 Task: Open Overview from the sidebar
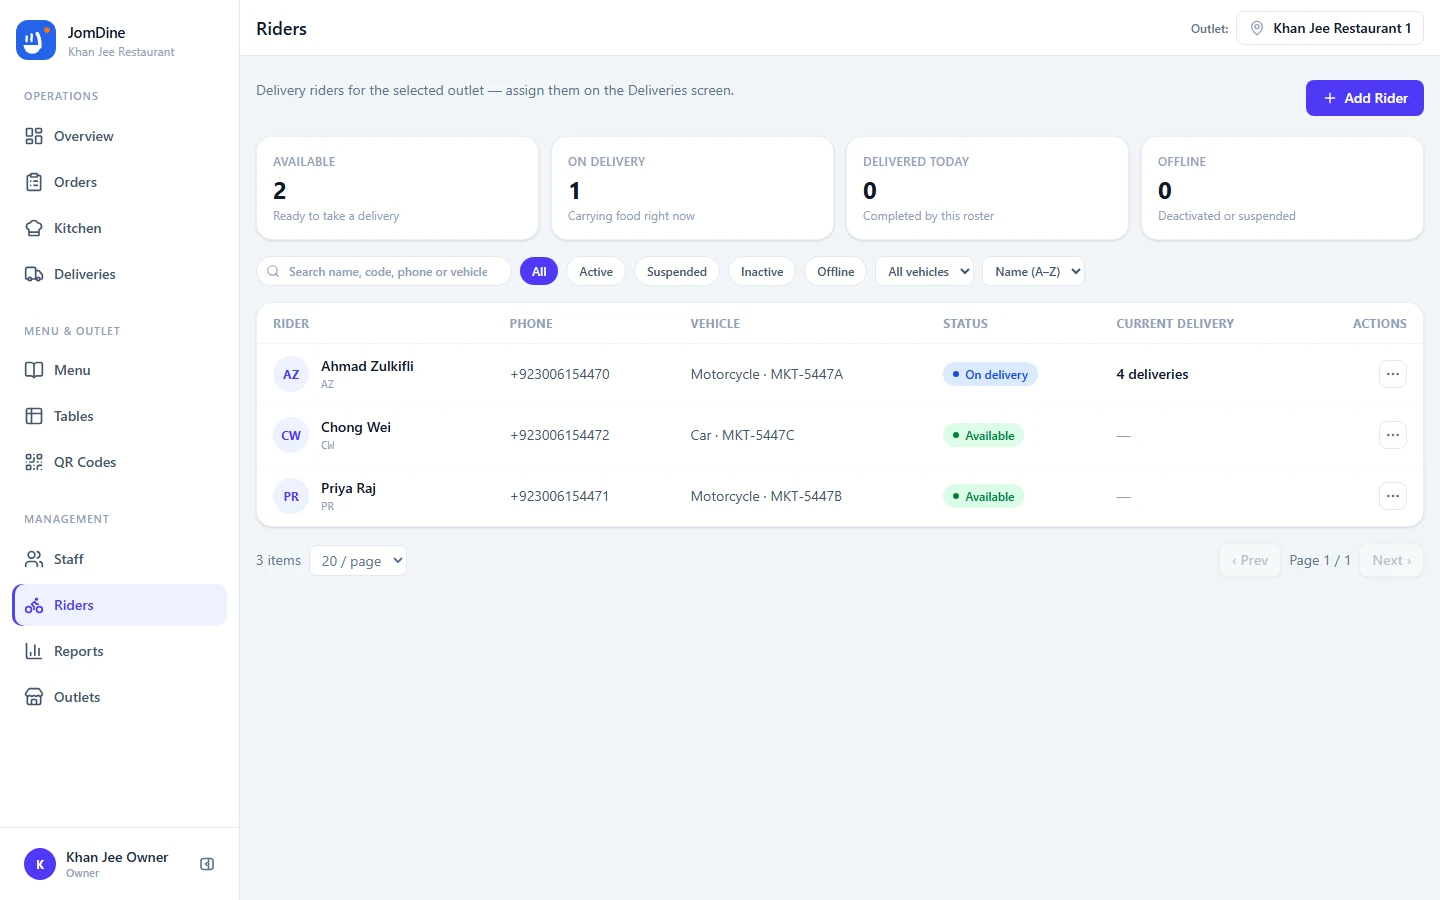pyautogui.click(x=120, y=136)
